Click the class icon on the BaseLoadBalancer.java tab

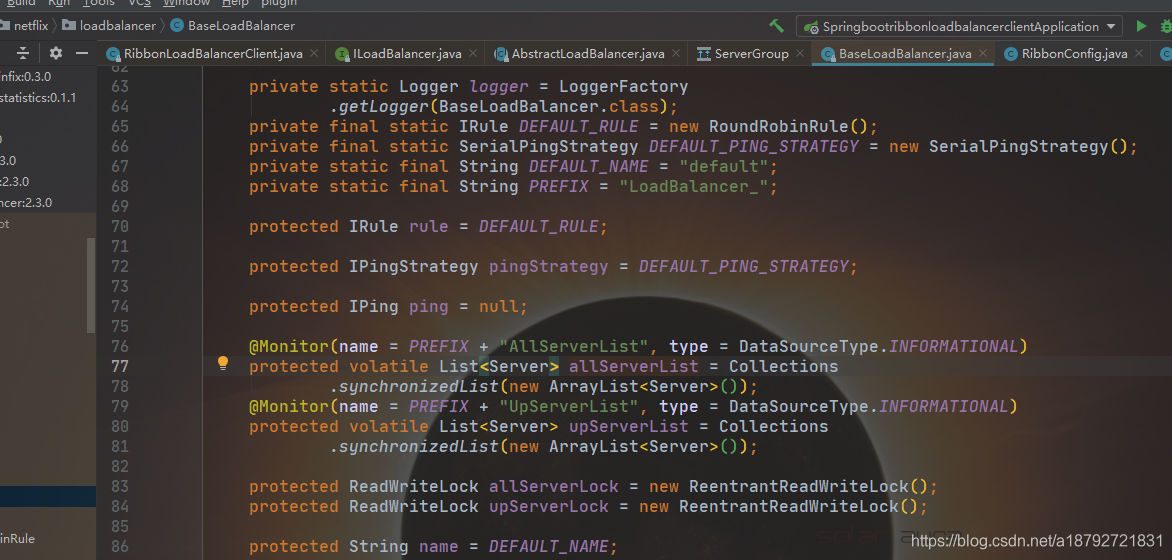click(x=827, y=54)
